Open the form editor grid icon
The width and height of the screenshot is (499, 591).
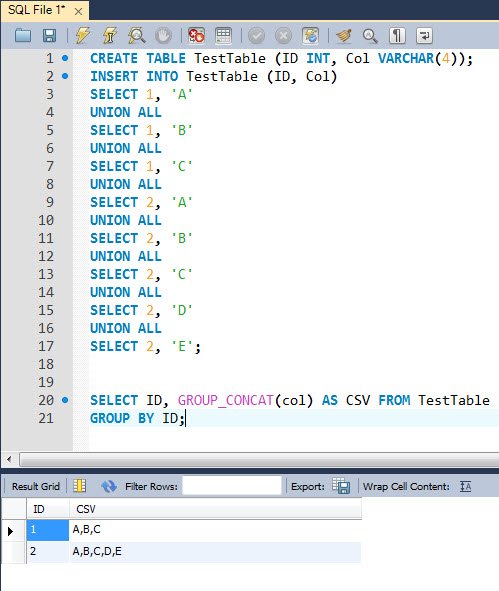pos(80,486)
